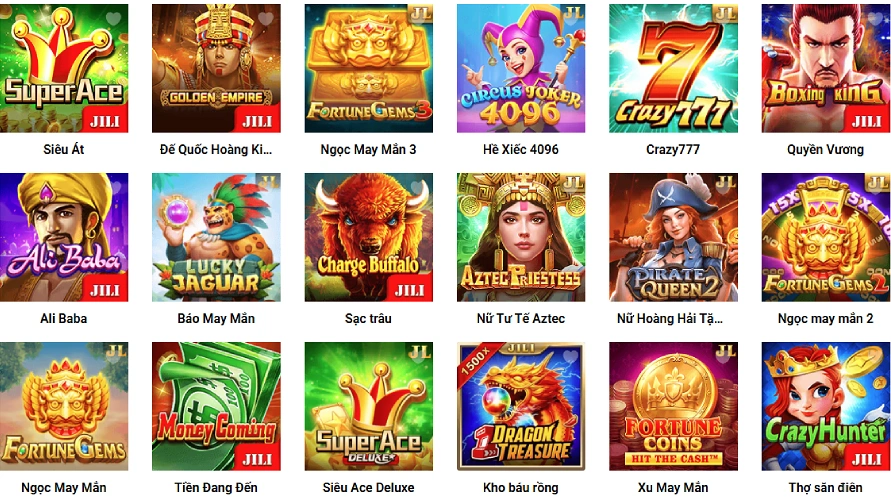The height and width of the screenshot is (500, 891).
Task: Click the Pirate Queen 2 tile
Action: [673, 238]
